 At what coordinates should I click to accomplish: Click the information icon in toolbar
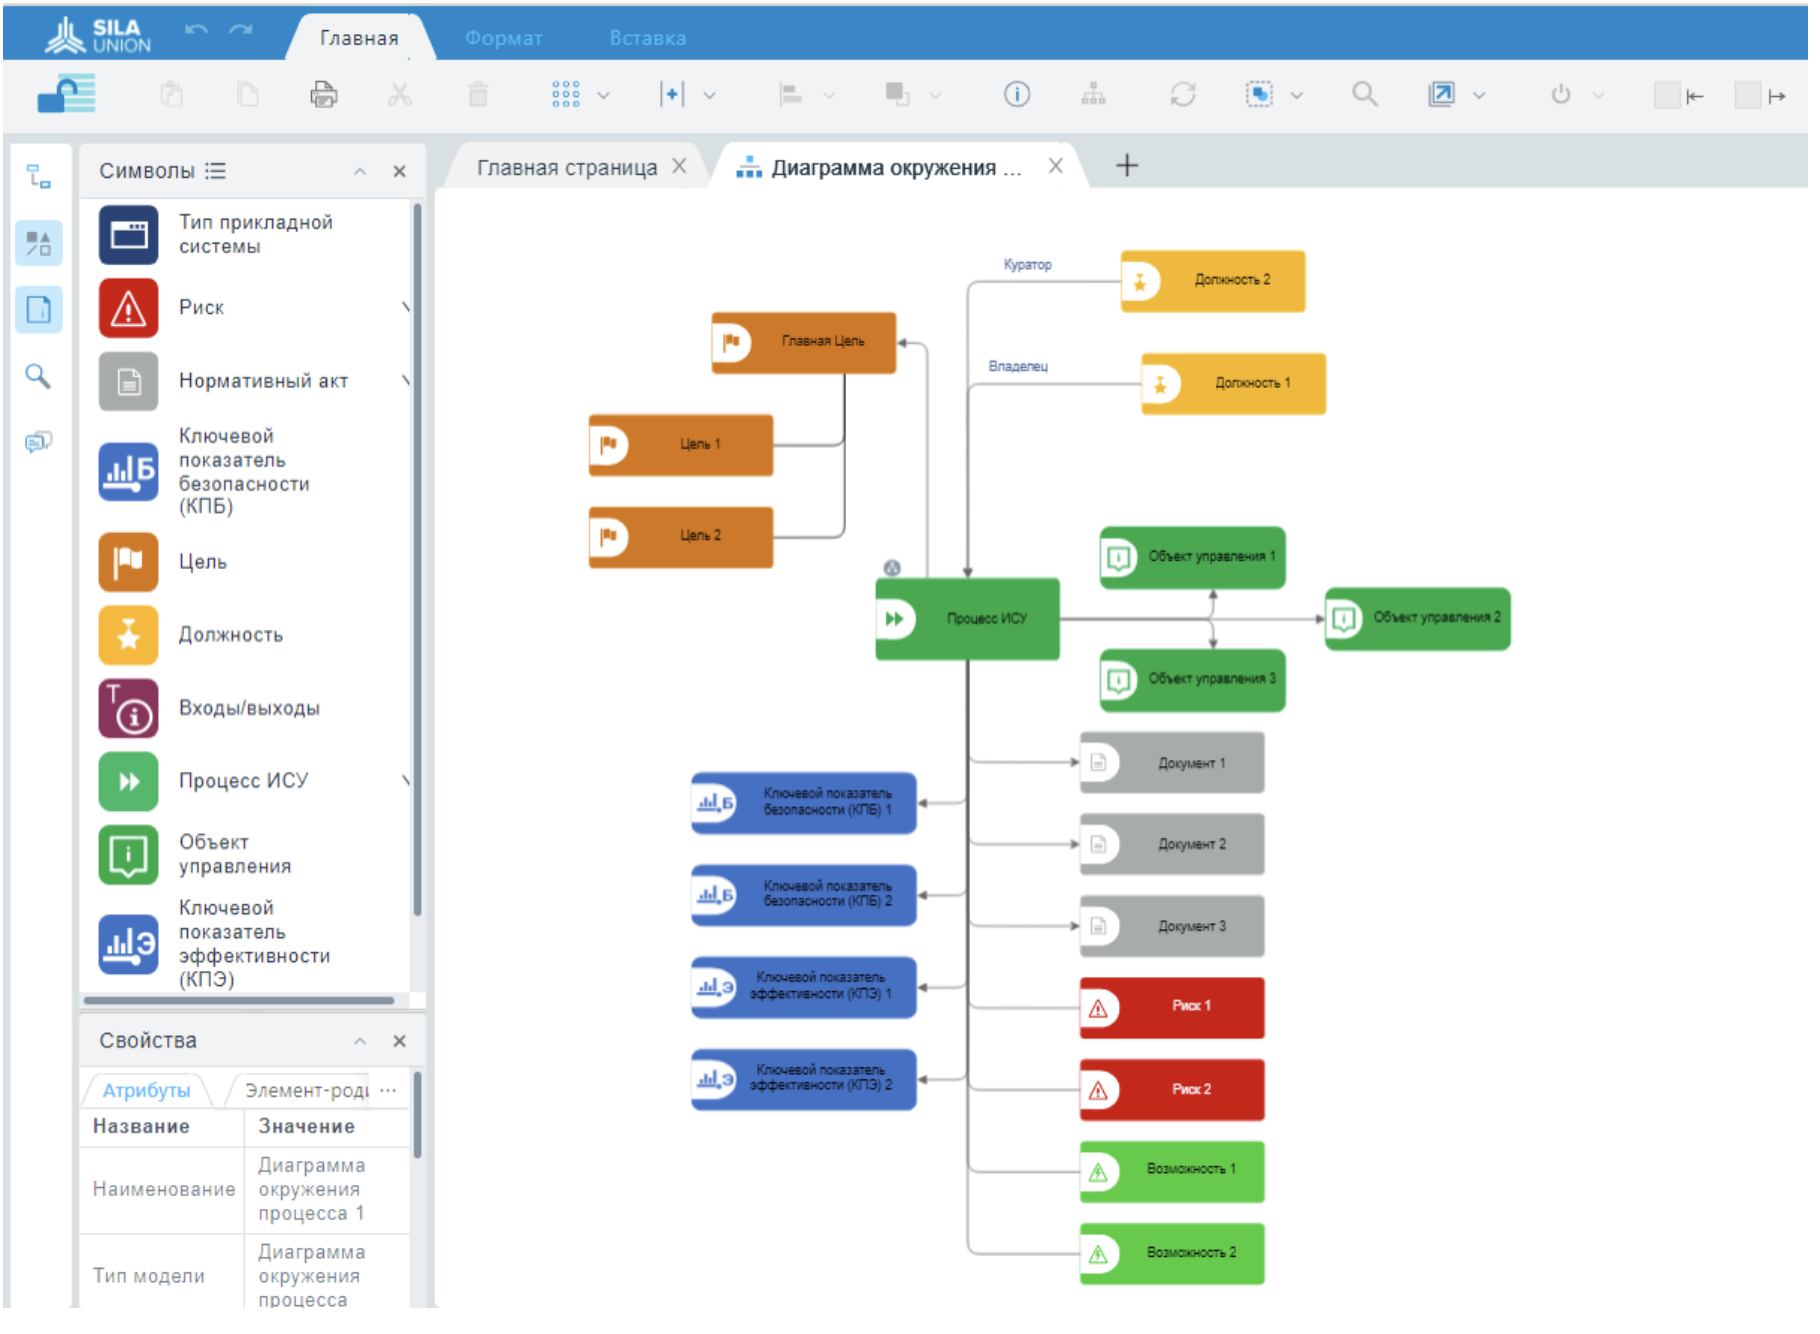pos(1016,95)
